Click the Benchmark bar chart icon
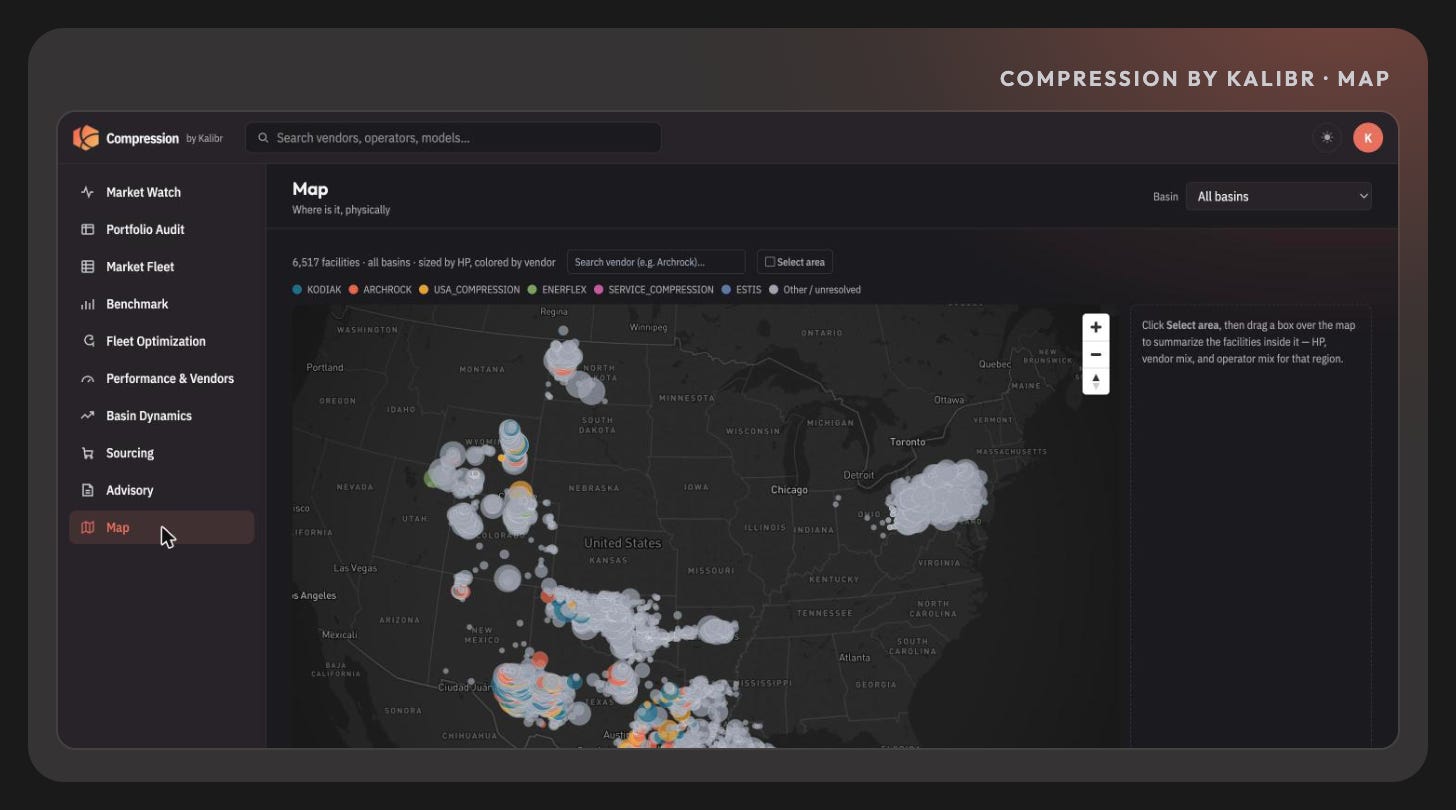 (x=88, y=304)
